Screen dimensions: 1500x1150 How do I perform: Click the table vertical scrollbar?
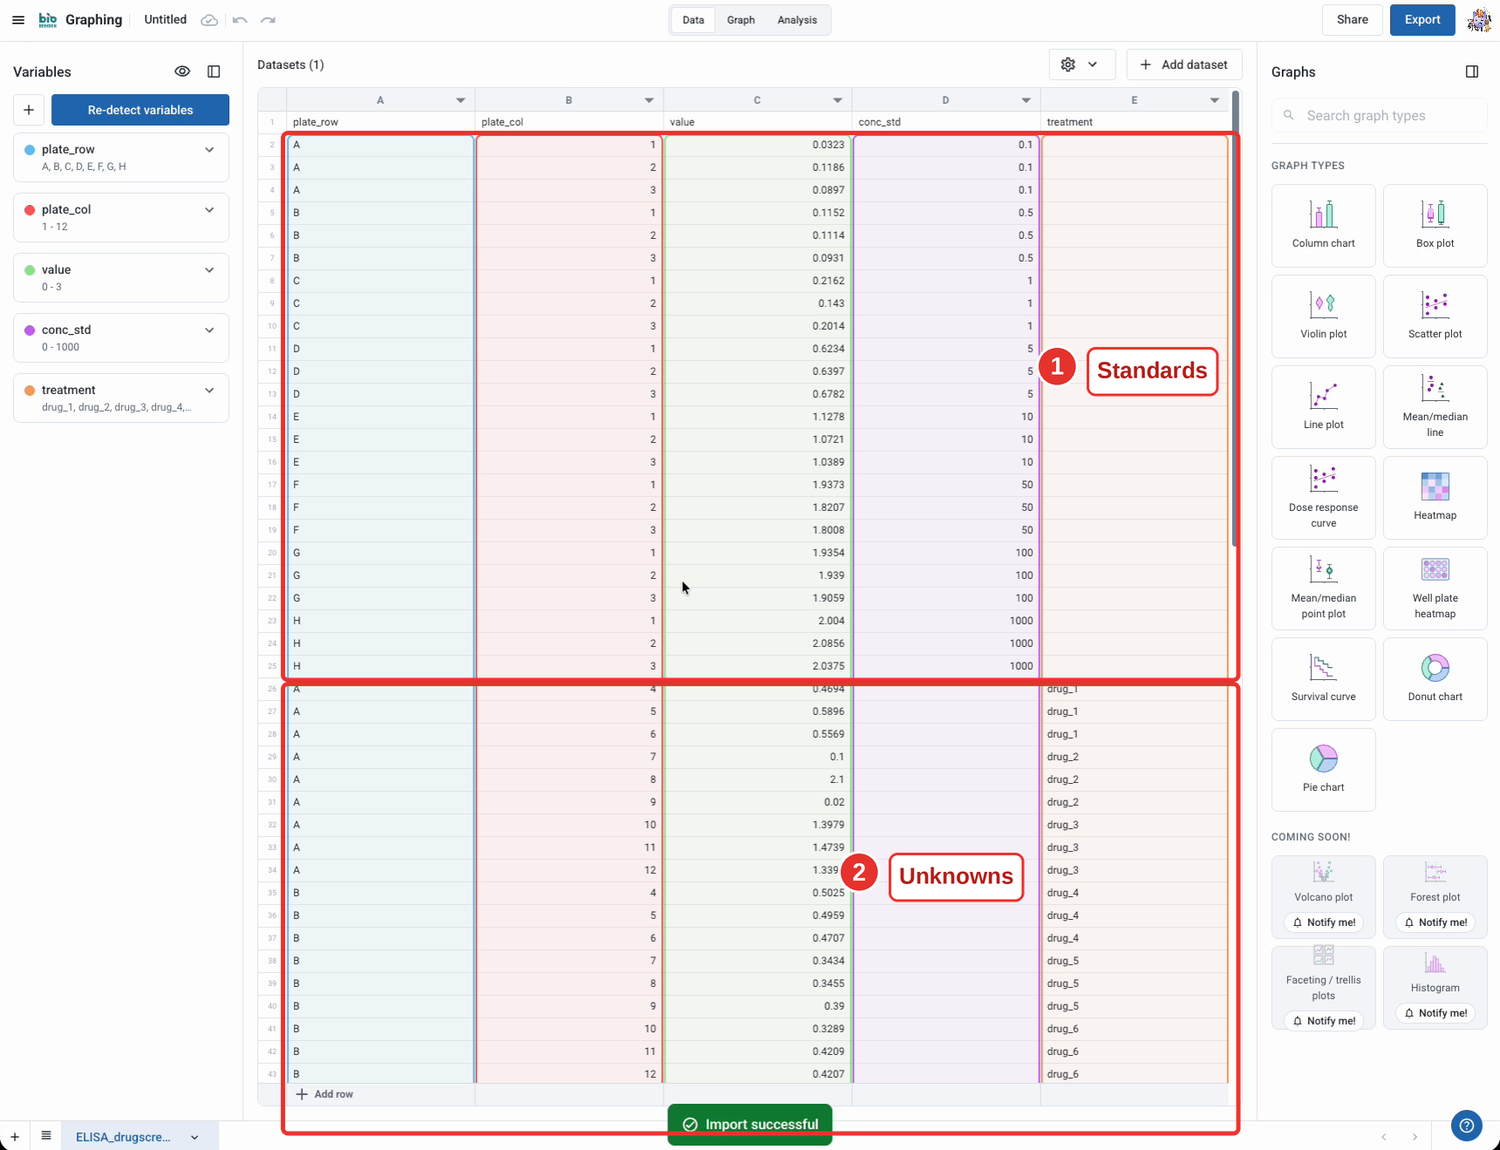click(1236, 318)
